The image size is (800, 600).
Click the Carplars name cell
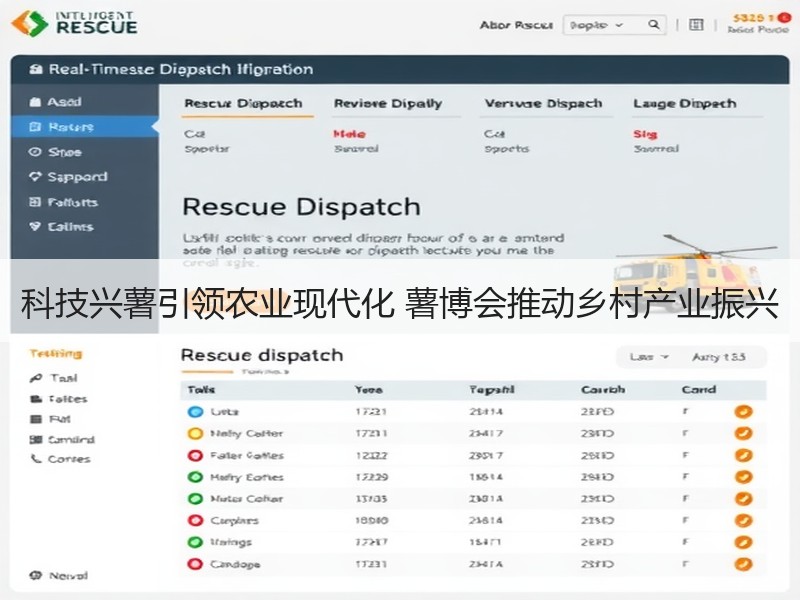234,521
